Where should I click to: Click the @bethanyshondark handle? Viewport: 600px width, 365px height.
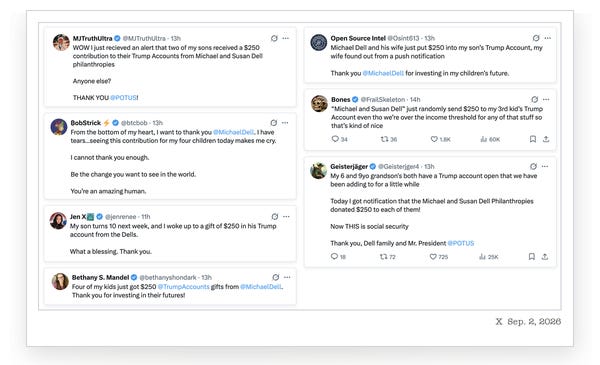(x=168, y=277)
